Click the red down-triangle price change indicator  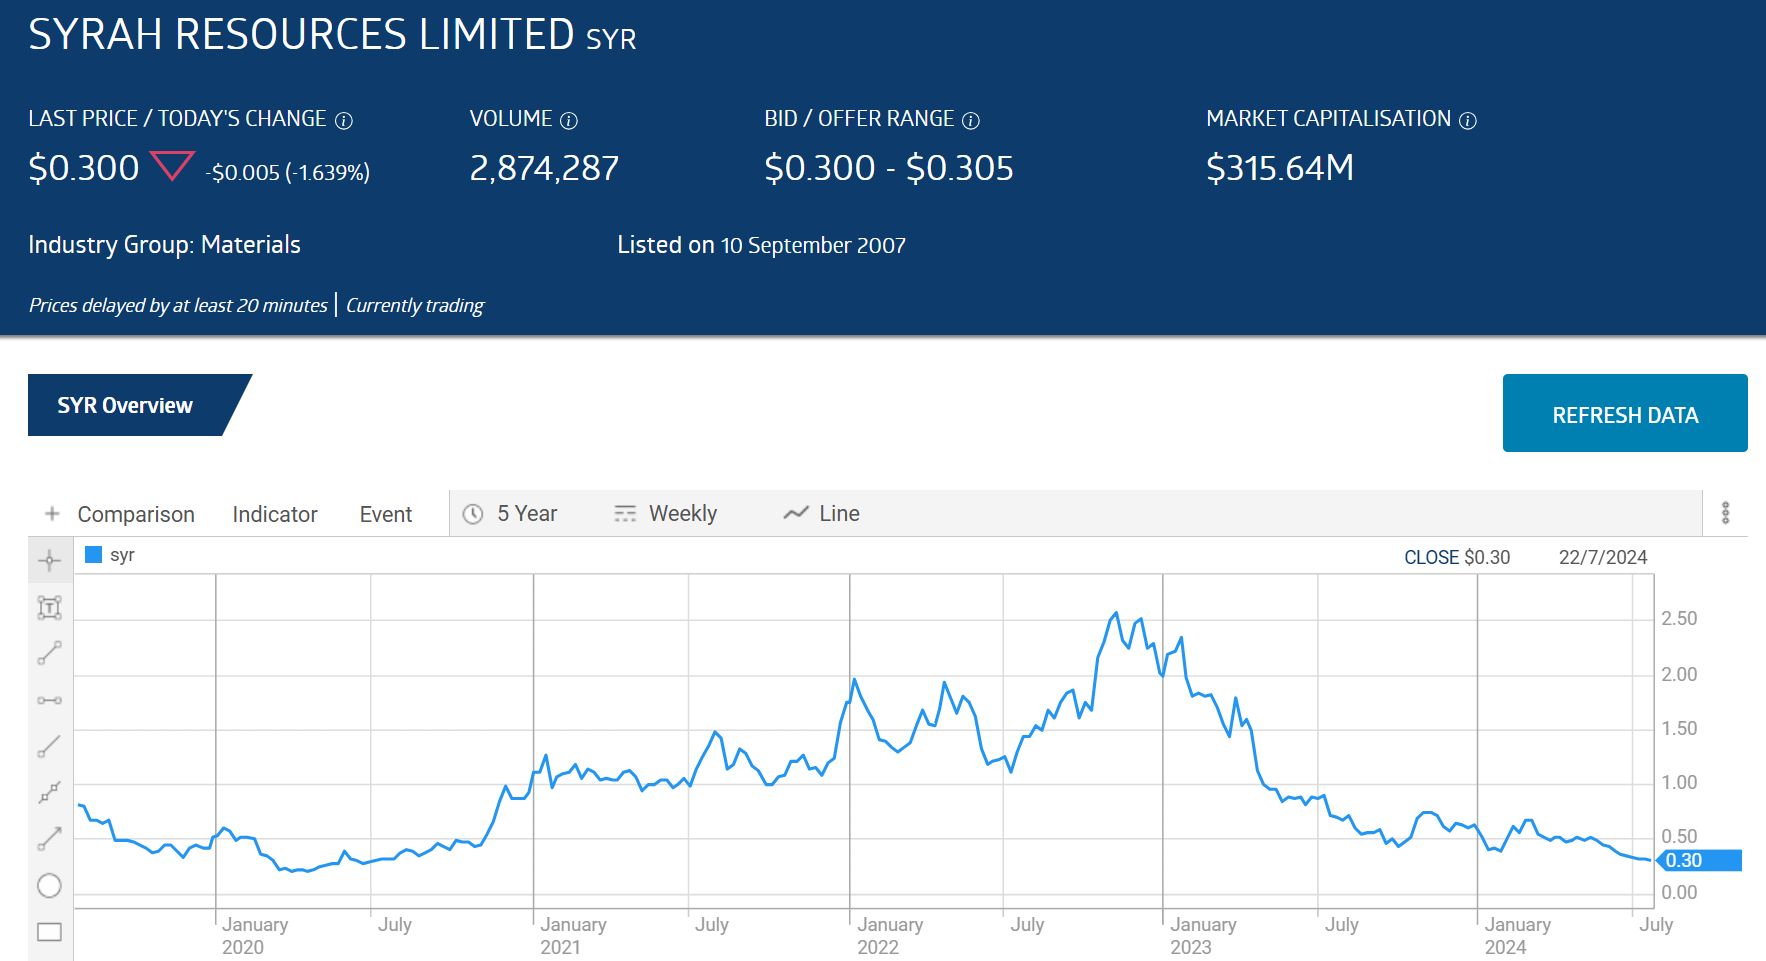[172, 165]
